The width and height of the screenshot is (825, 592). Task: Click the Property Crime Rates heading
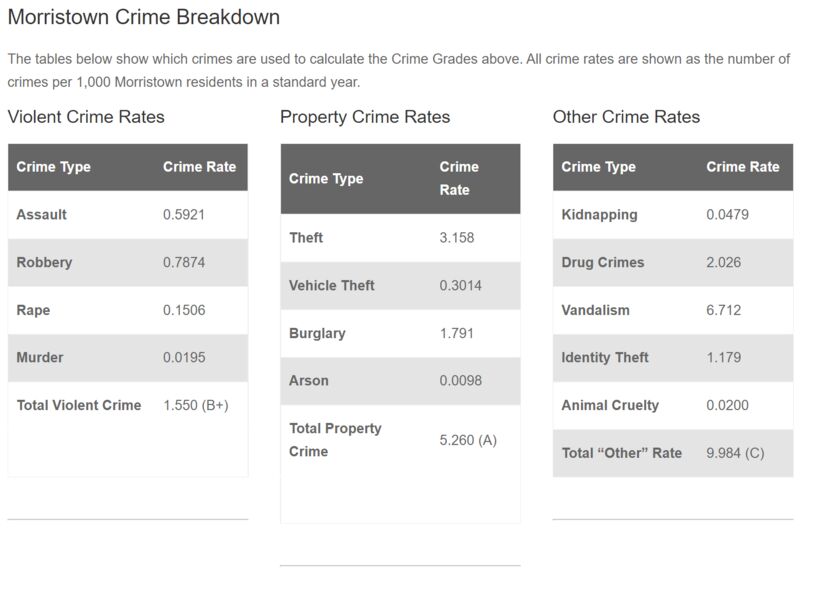pyautogui.click(x=365, y=117)
